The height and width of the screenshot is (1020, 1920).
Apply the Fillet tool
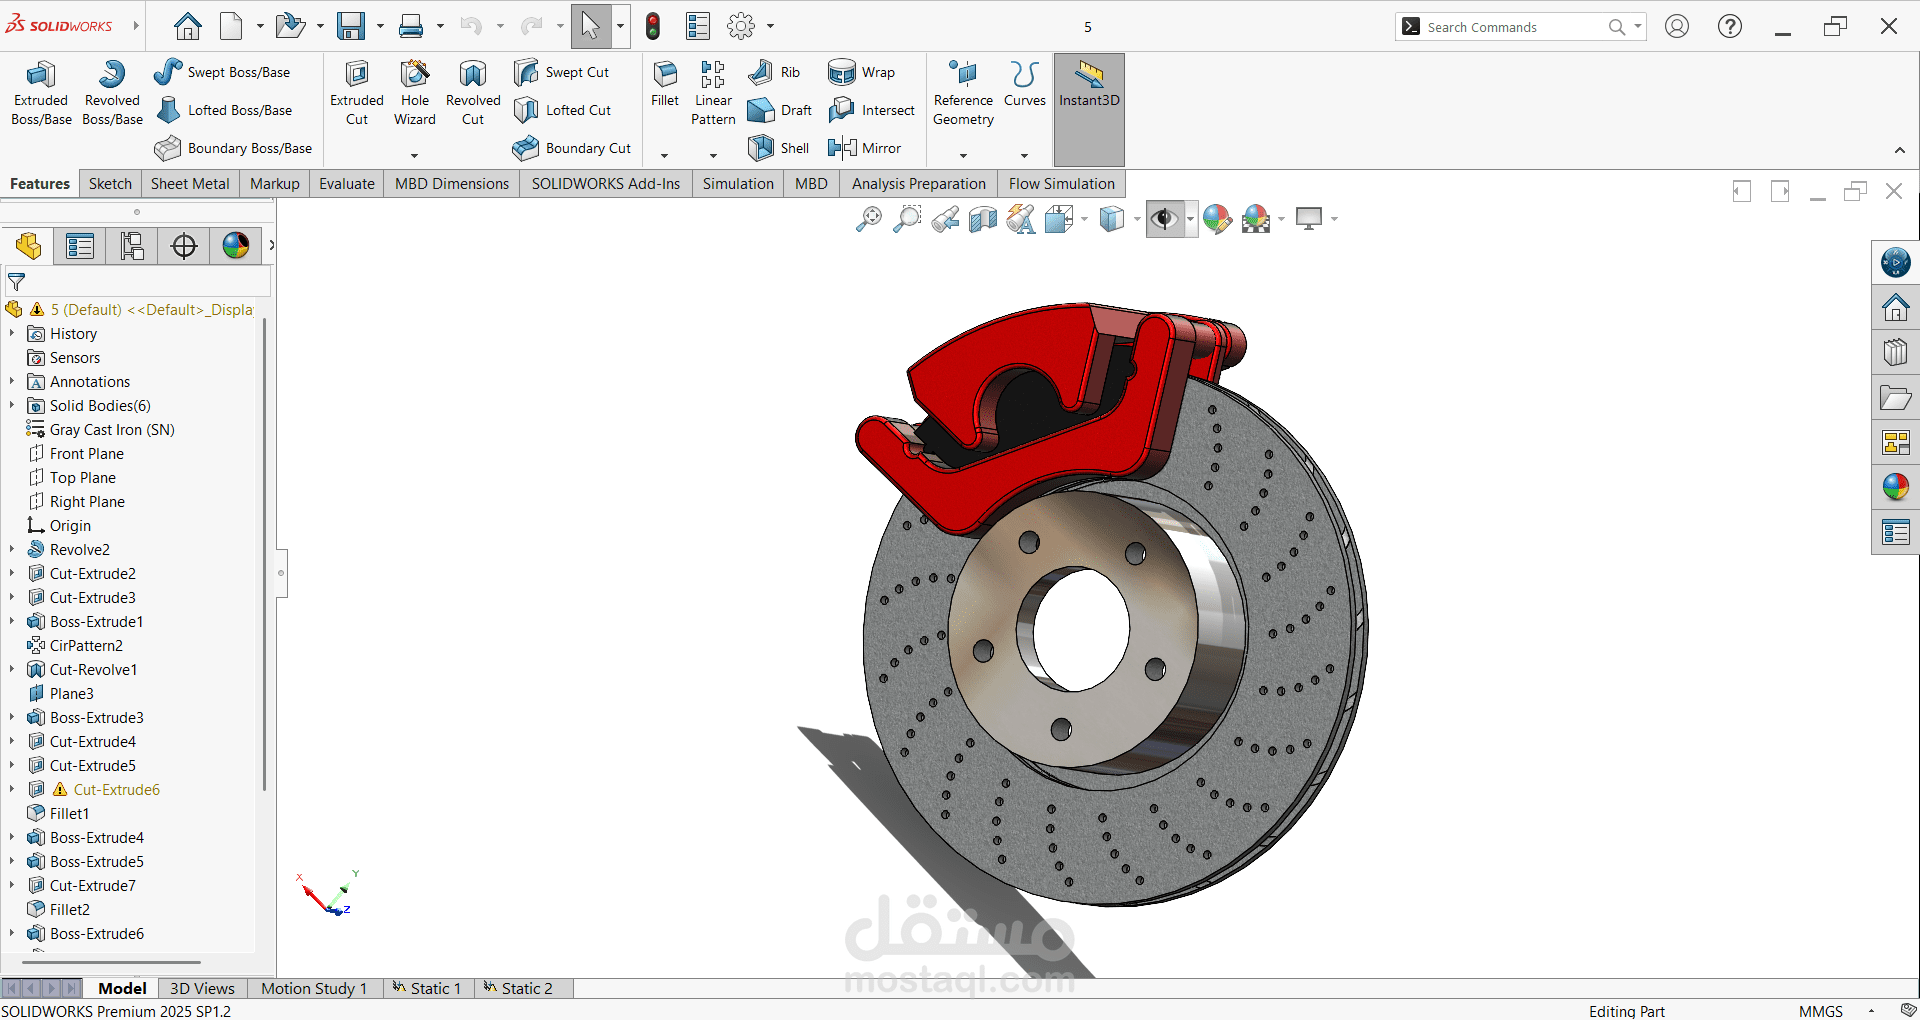click(665, 84)
